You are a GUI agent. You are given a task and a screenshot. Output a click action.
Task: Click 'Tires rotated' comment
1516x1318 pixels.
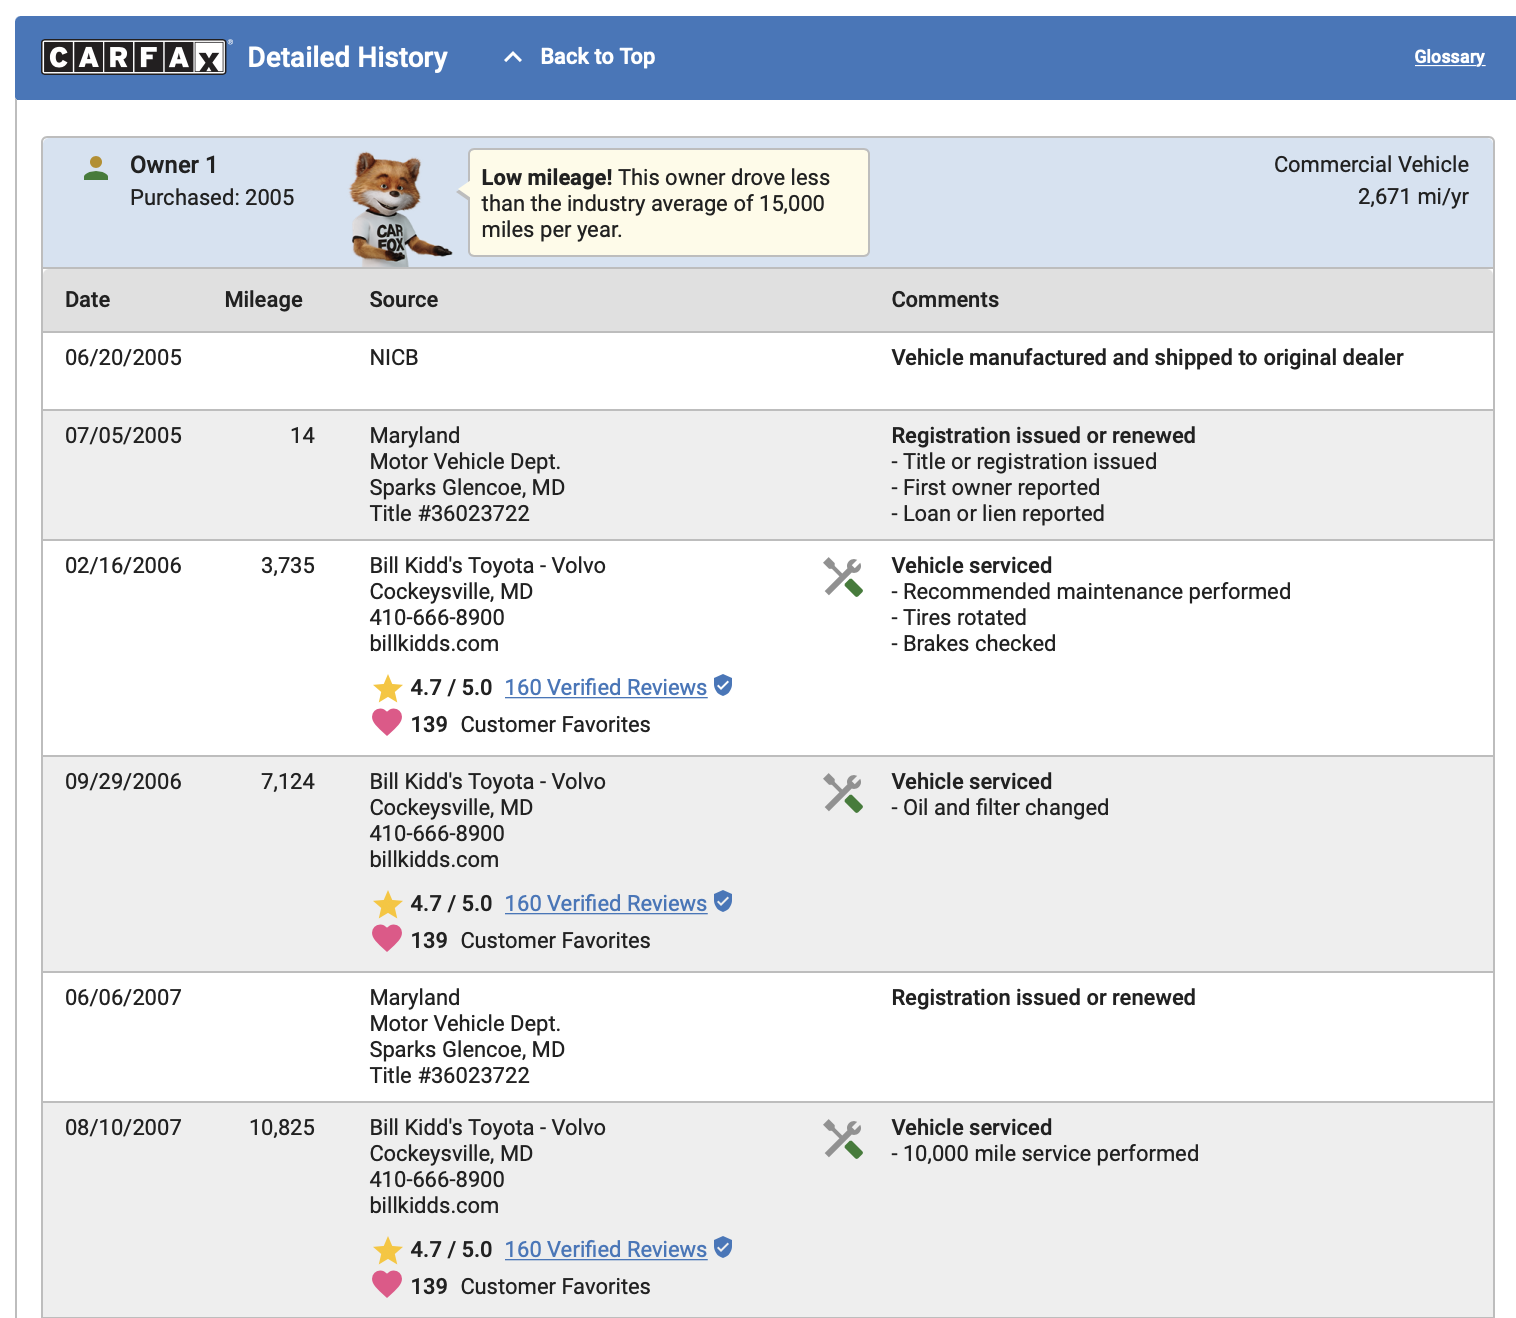[959, 618]
